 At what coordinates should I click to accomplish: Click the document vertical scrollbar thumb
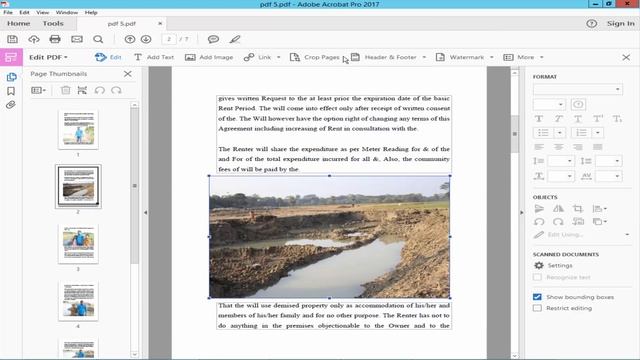click(x=515, y=134)
